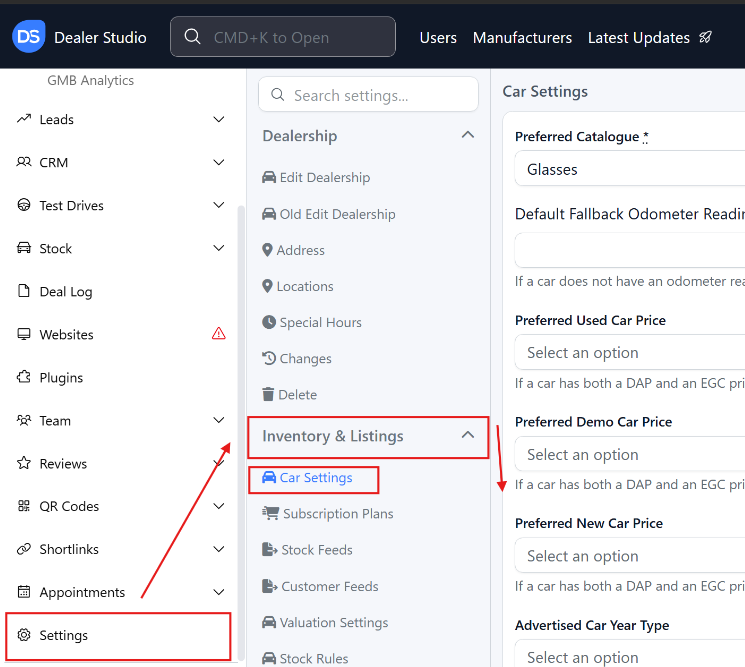Click the Settings gear icon in sidebar
The image size is (745, 667).
point(25,635)
